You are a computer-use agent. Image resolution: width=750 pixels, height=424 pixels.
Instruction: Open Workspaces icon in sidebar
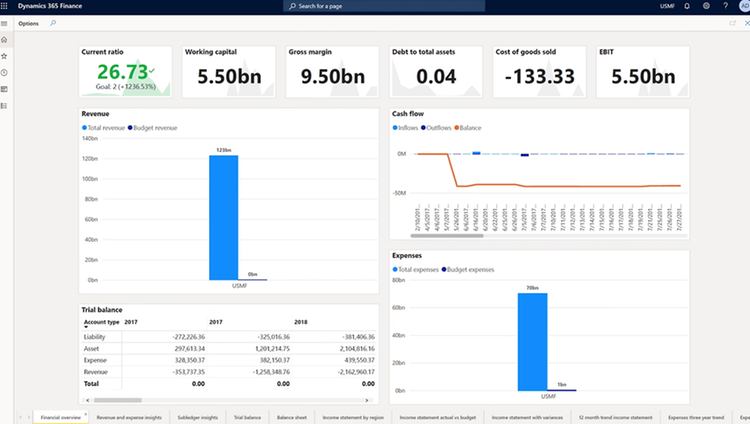pyautogui.click(x=4, y=89)
